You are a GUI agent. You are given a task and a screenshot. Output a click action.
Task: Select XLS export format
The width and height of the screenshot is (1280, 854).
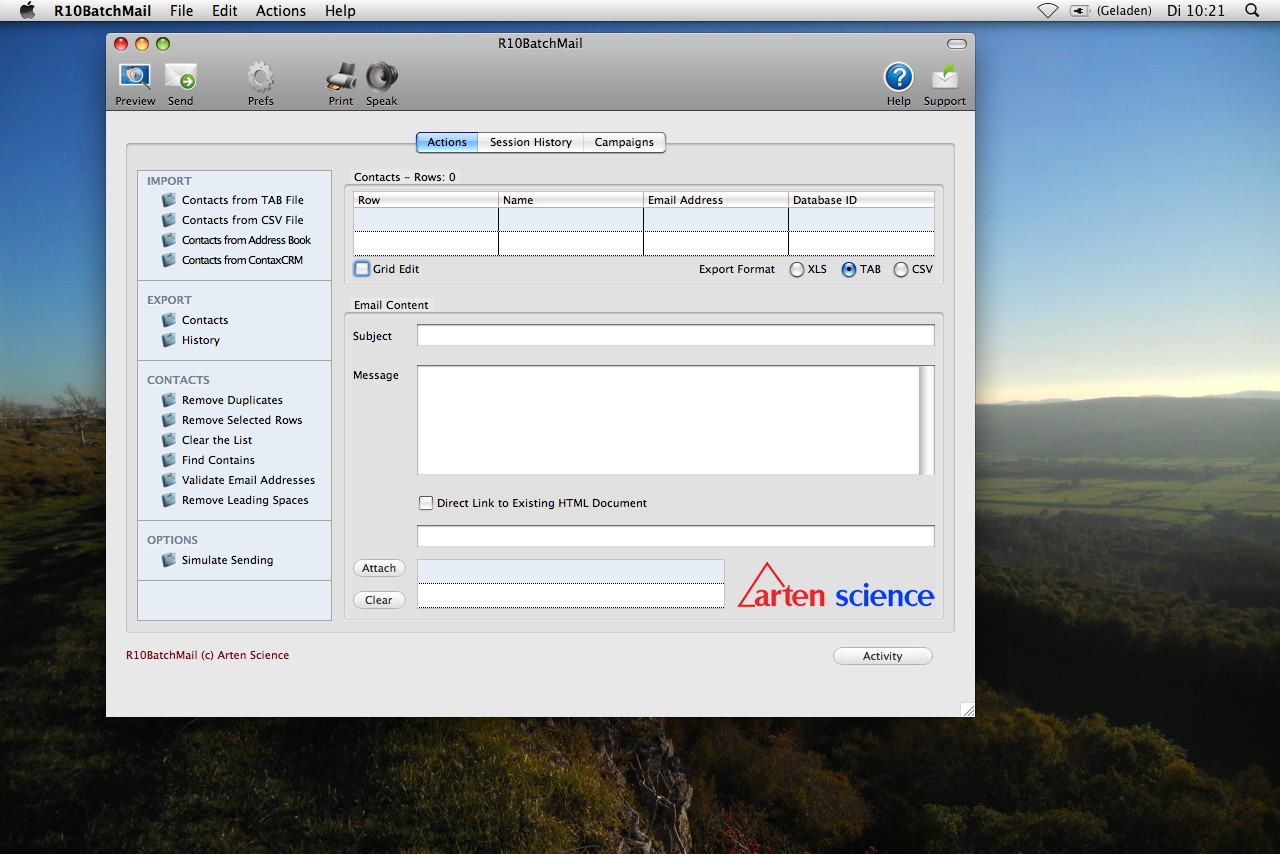click(797, 270)
